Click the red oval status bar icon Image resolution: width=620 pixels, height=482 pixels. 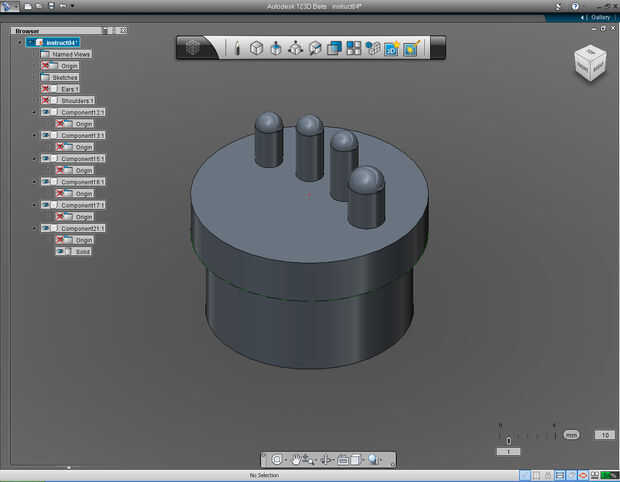click(x=583, y=475)
